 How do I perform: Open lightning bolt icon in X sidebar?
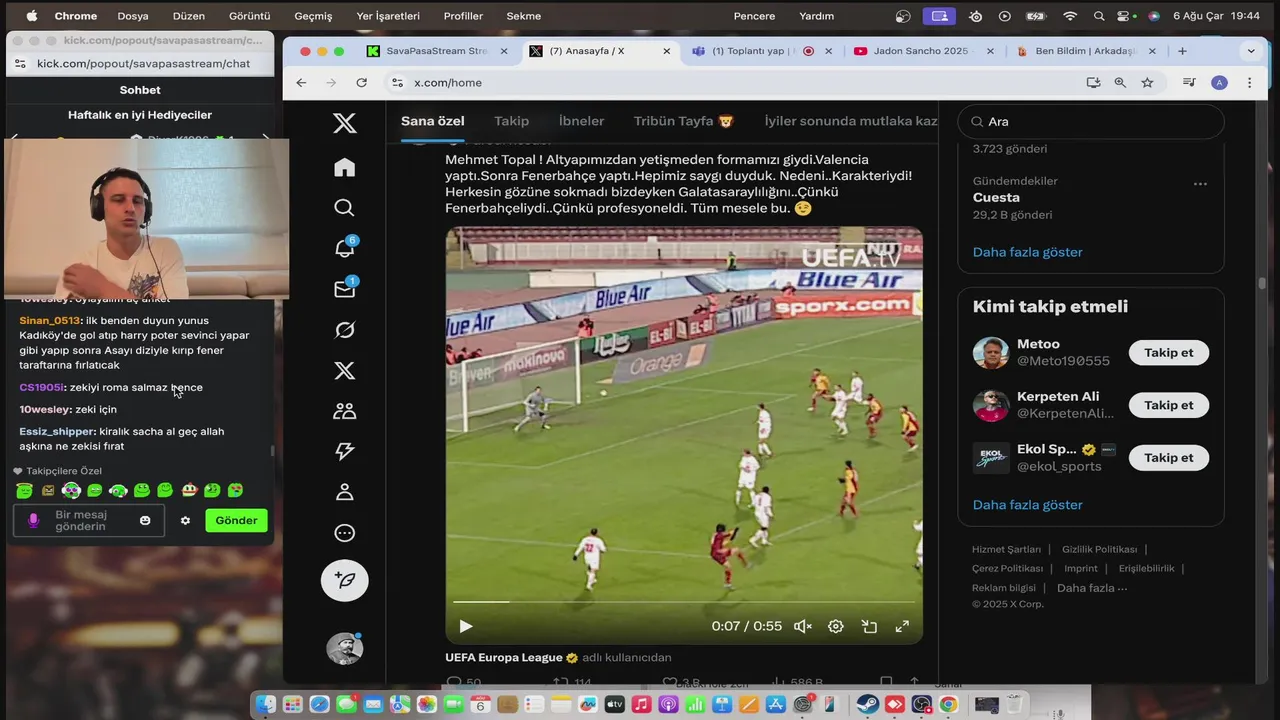coord(344,452)
